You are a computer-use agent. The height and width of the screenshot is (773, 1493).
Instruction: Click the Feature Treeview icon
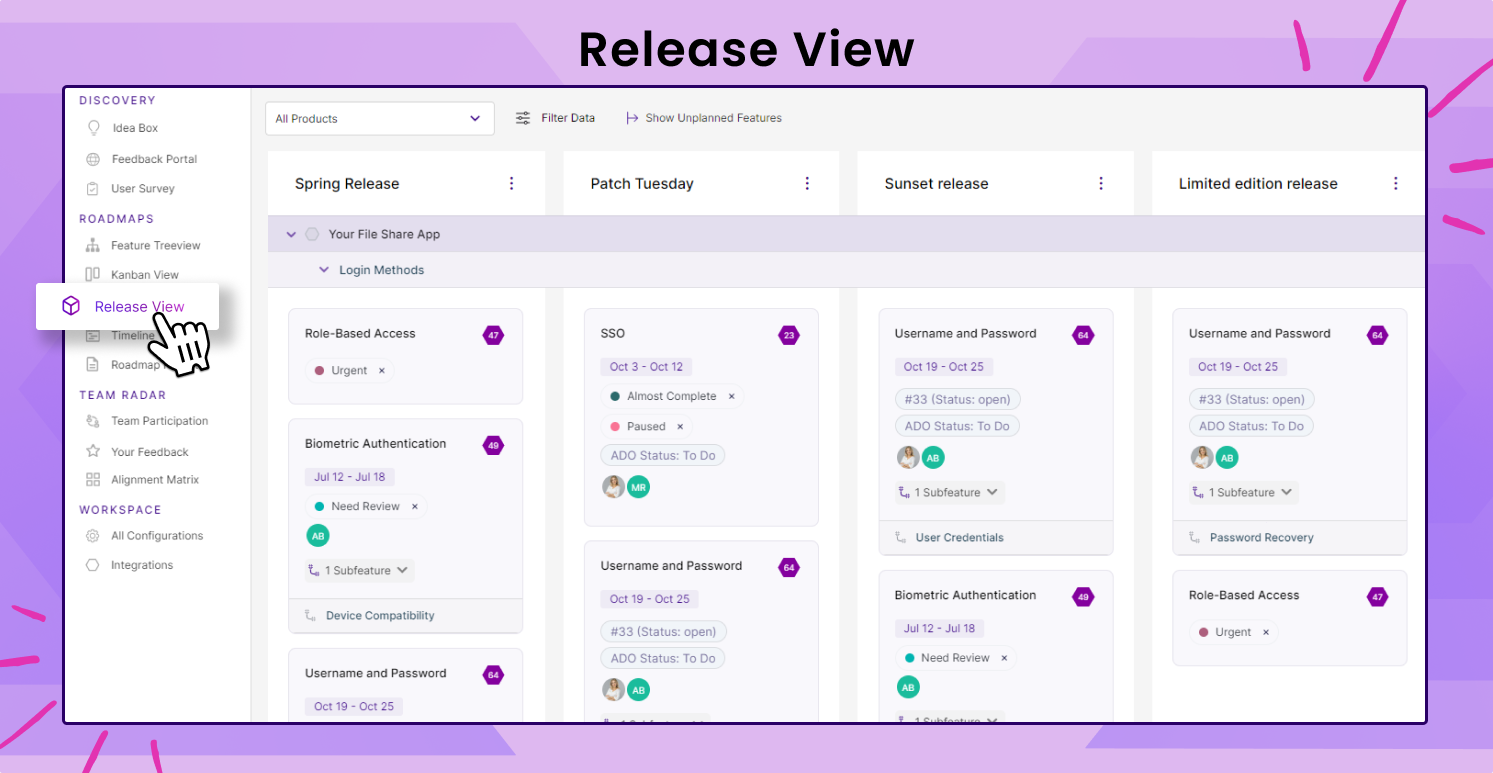pos(92,245)
